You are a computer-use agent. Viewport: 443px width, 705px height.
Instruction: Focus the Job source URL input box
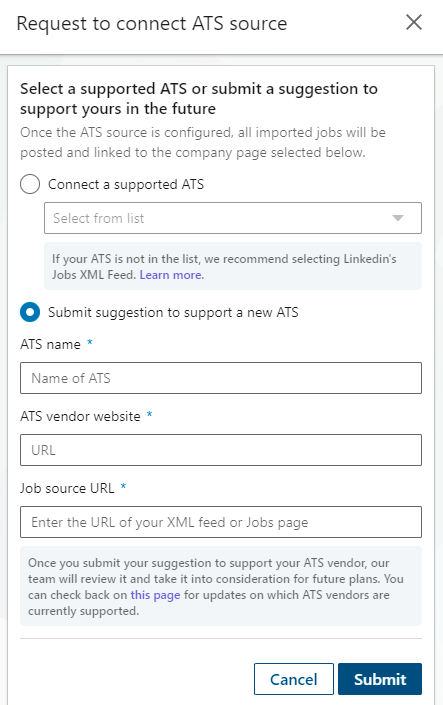pos(221,522)
